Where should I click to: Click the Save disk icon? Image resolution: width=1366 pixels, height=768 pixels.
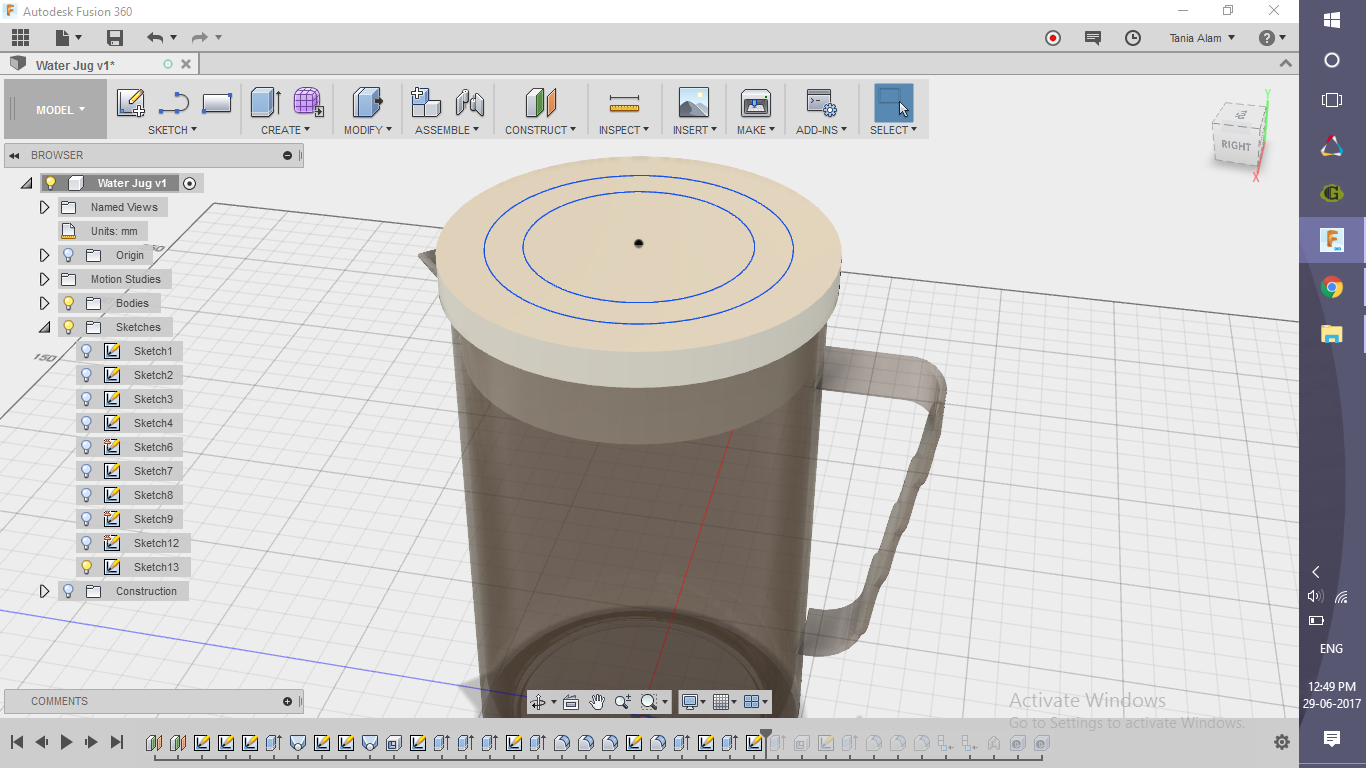click(115, 38)
